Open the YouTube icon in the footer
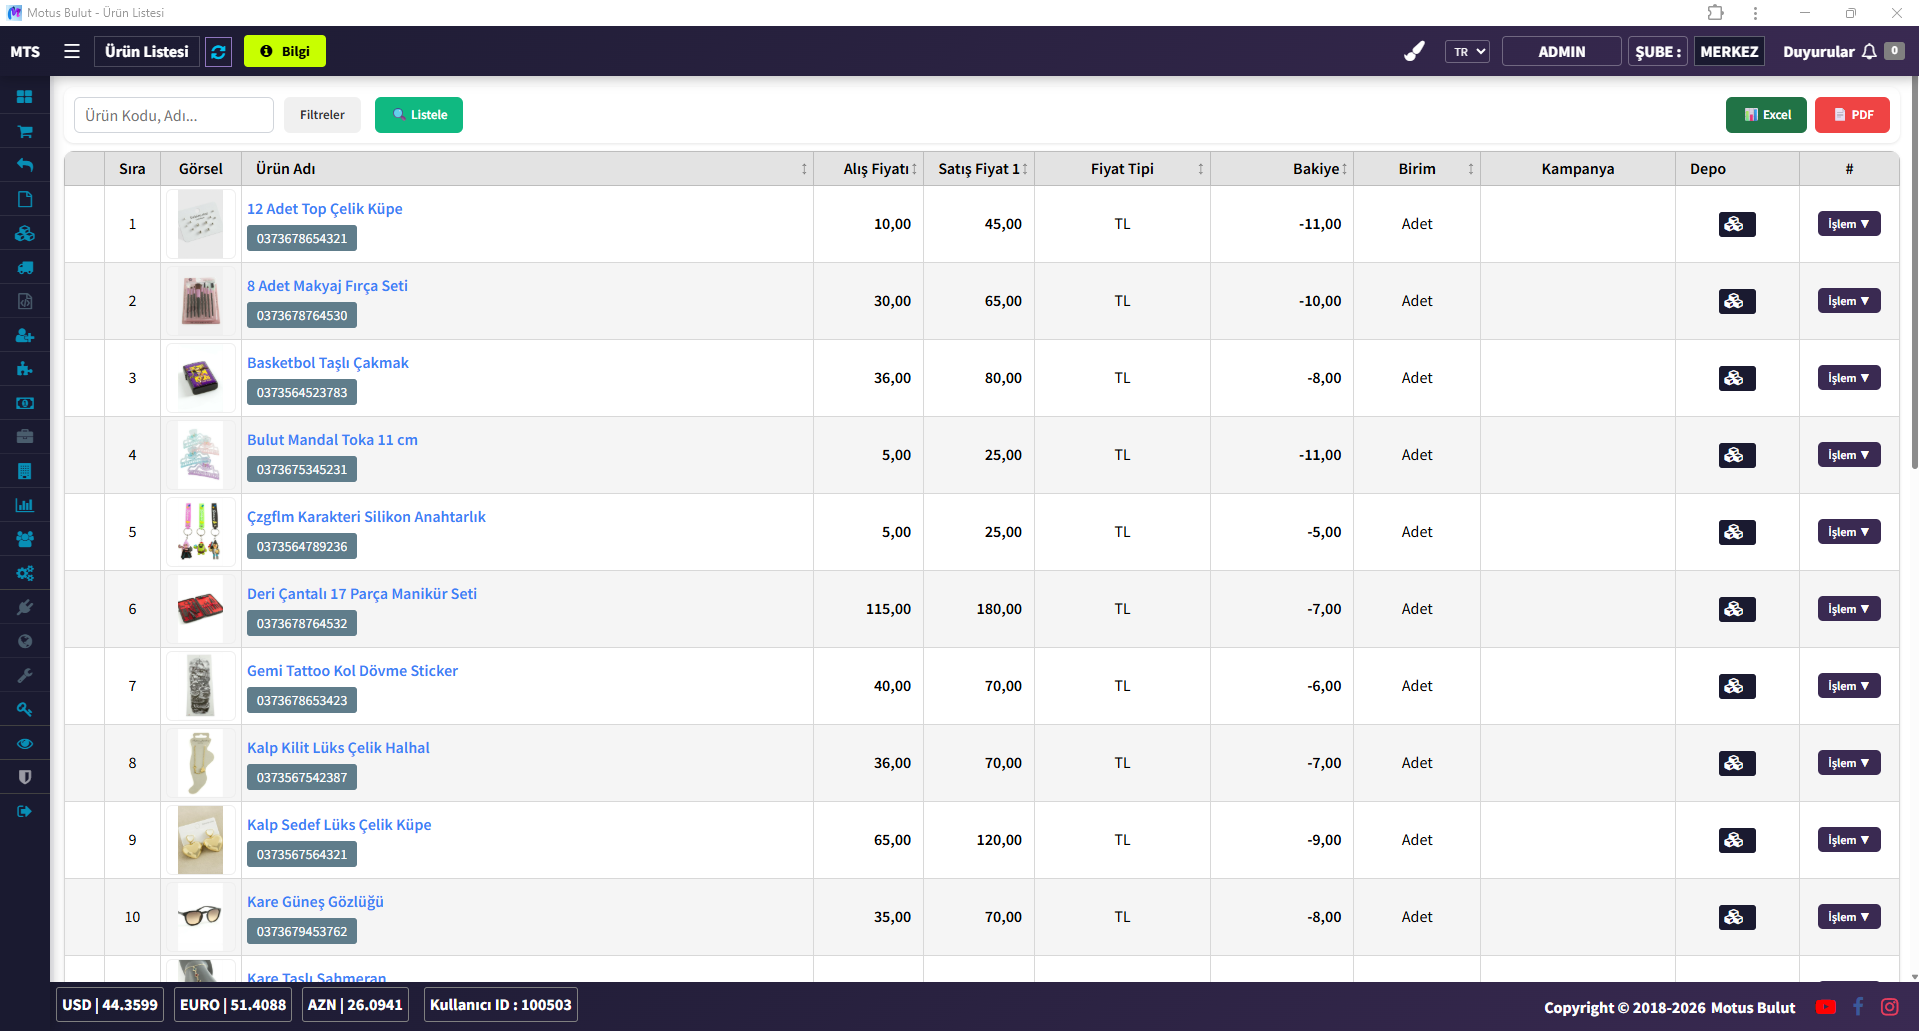Screen dimensions: 1919x1031 coord(1825,1007)
